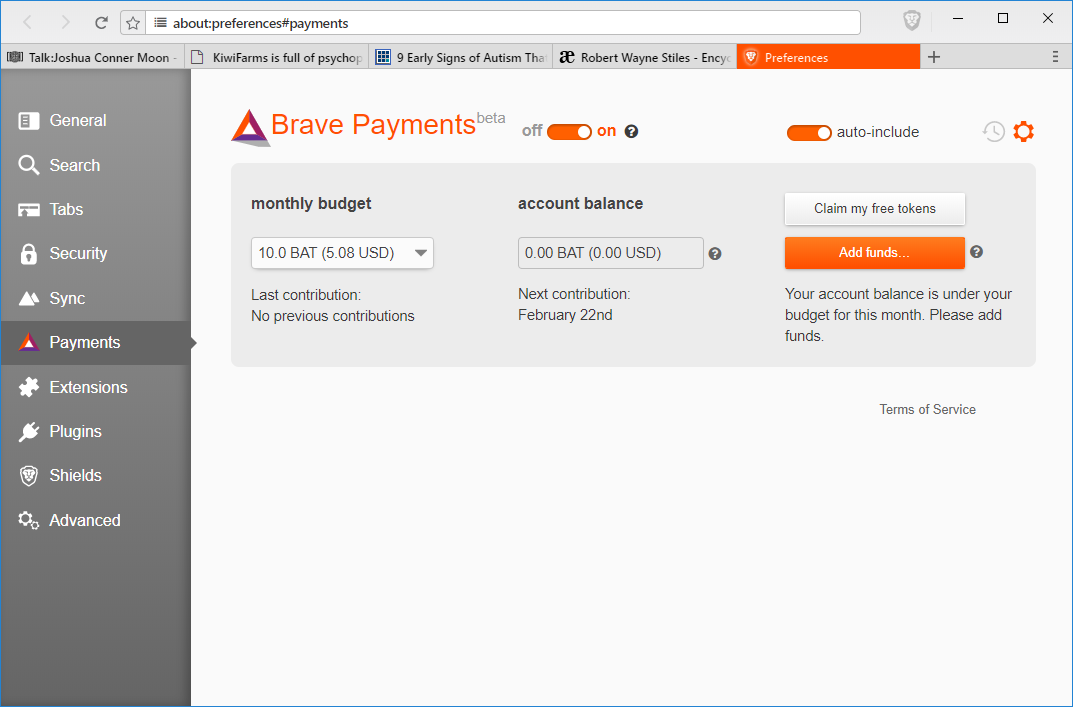Viewport: 1073px width, 707px height.
Task: Open Search preferences section
Action: 96,165
